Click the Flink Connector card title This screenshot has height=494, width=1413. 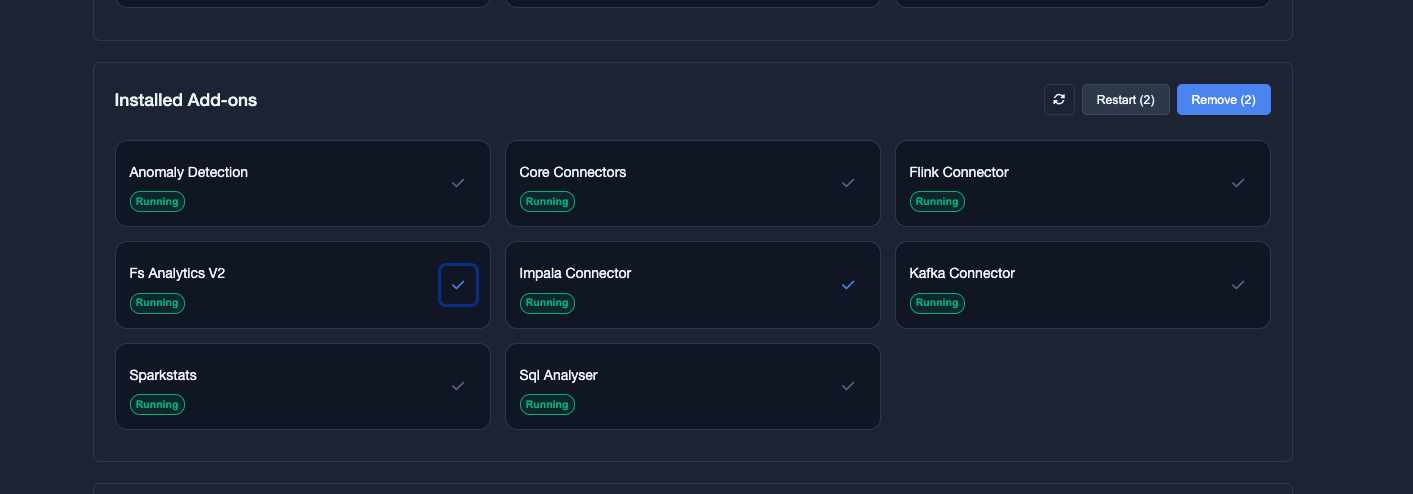pos(959,172)
